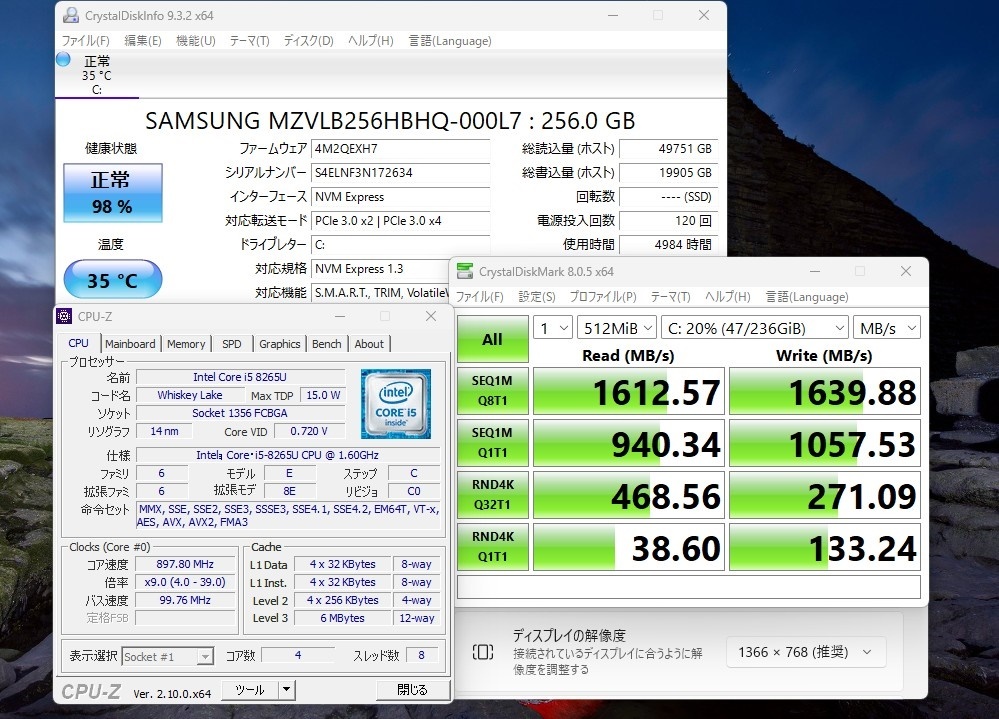Open 言語(Language) menu in CrystalDiskInfo
Screen dimensions: 999x719
point(450,41)
